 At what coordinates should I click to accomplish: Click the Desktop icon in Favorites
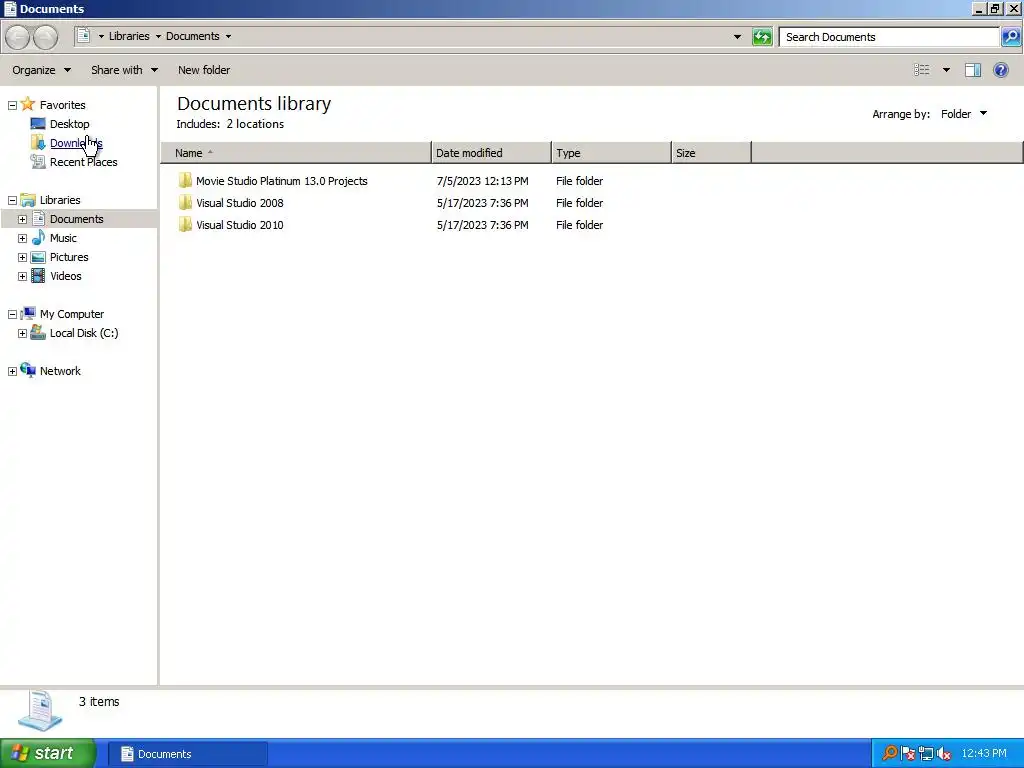tap(38, 123)
